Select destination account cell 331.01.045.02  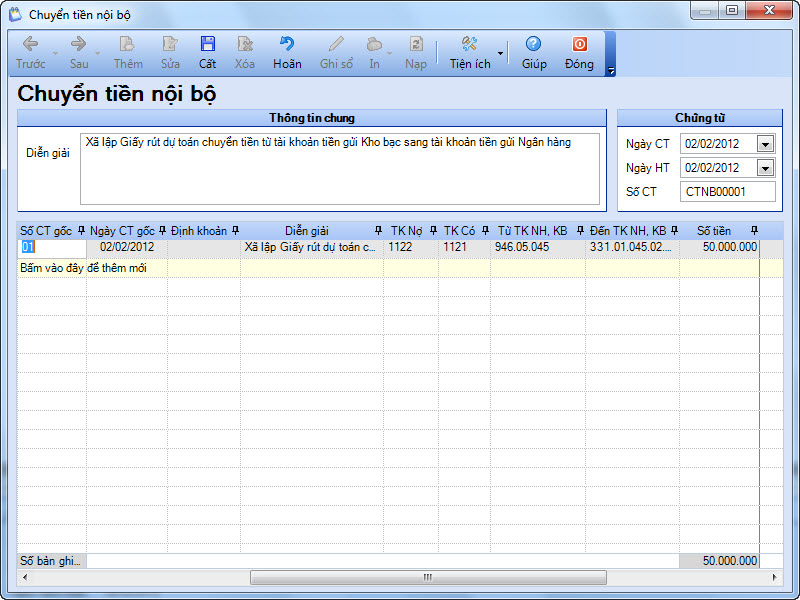tap(632, 247)
